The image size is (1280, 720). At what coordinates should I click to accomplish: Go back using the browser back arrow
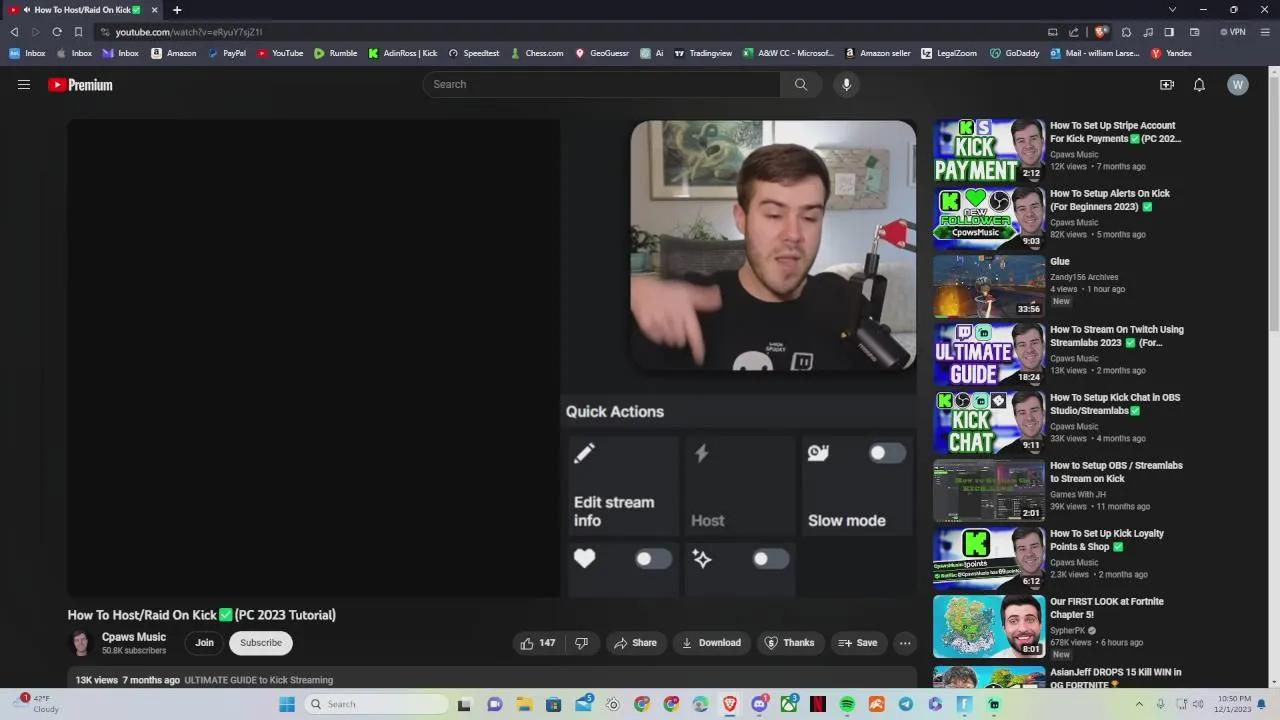[14, 32]
